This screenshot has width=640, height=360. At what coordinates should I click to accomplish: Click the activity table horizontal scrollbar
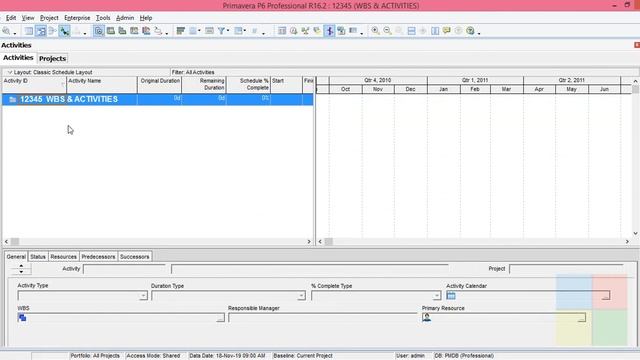point(158,242)
